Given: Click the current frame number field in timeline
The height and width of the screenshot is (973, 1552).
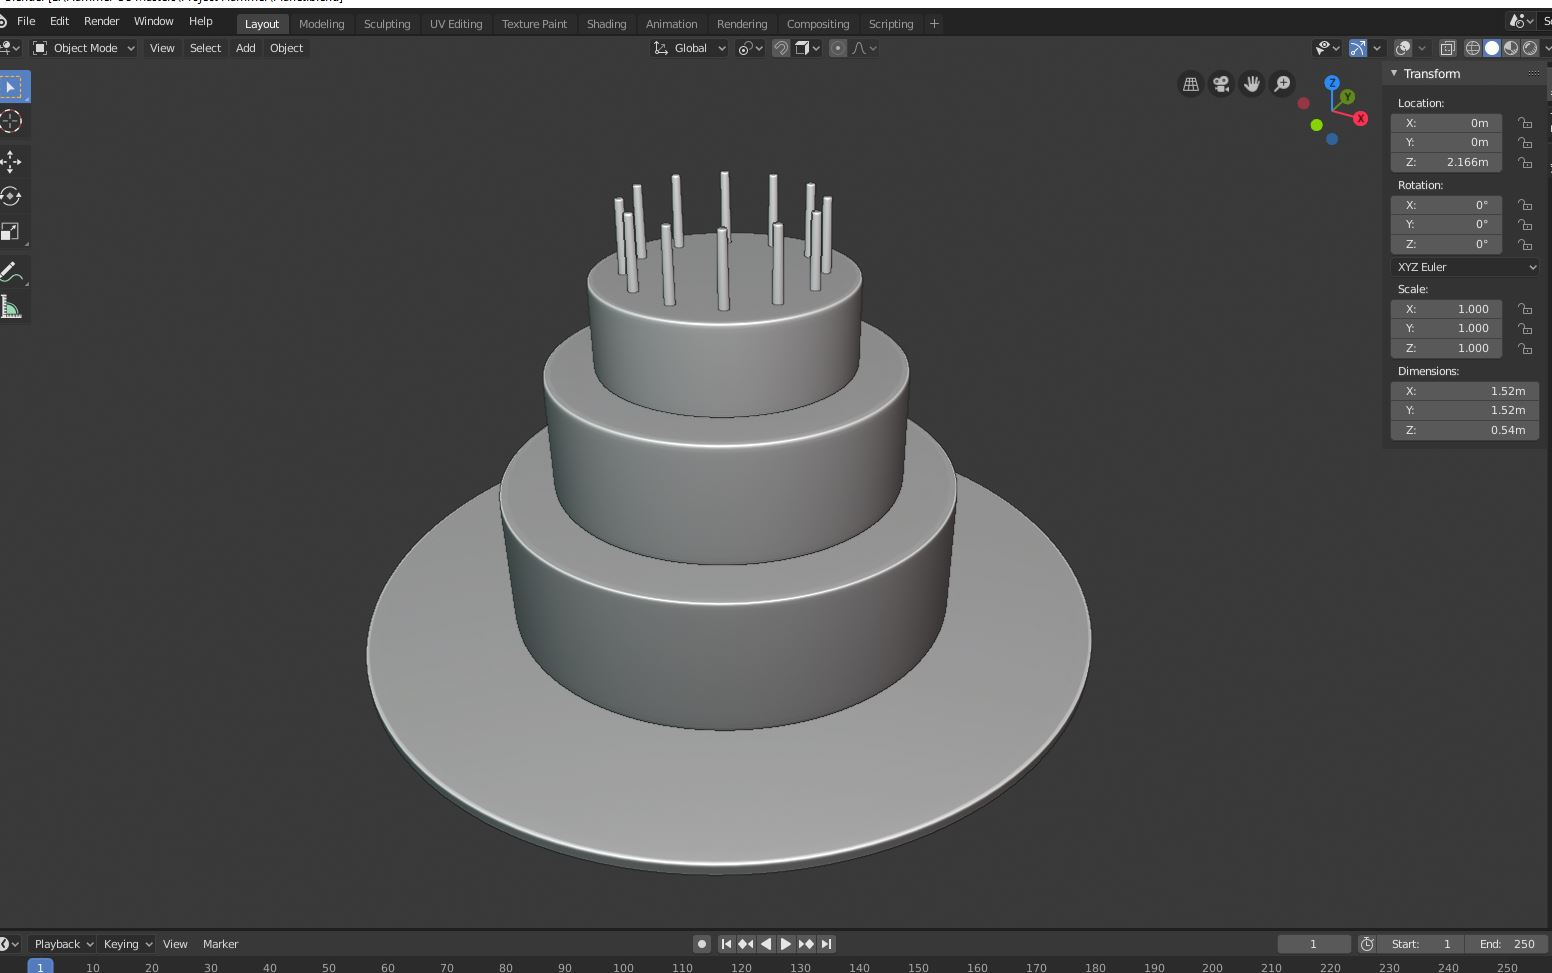Looking at the screenshot, I should pos(1313,943).
